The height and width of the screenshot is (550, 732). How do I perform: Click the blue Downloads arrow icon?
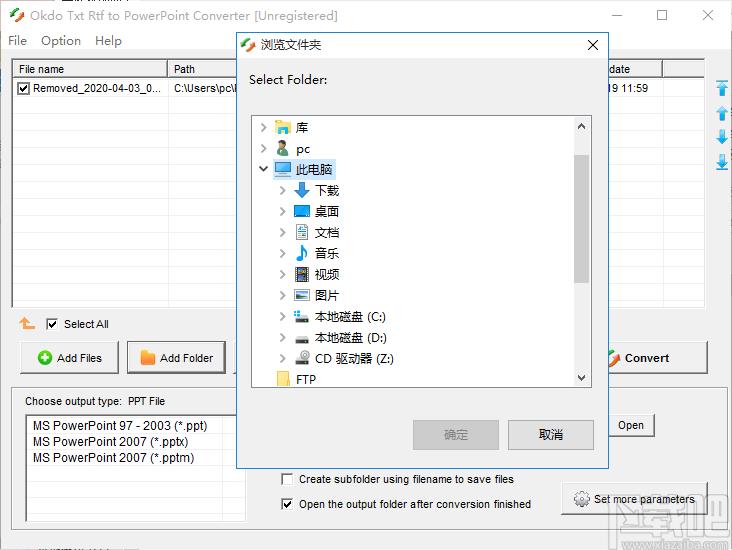[x=302, y=190]
